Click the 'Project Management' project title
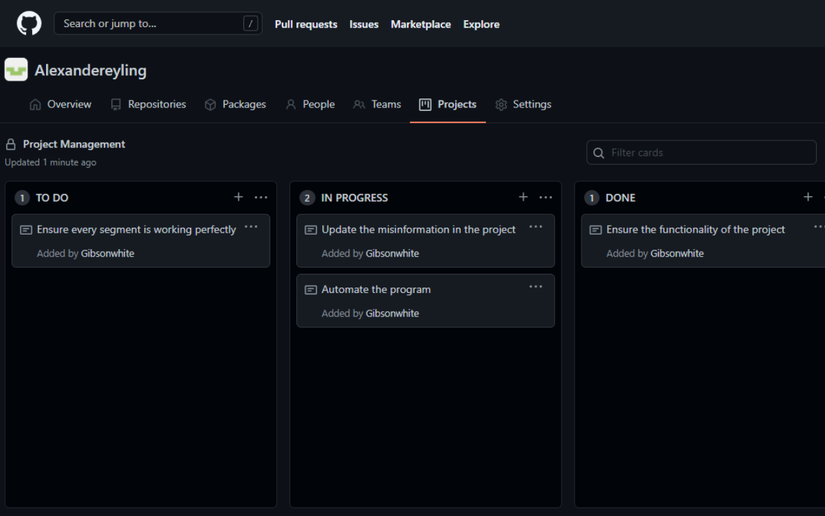This screenshot has width=825, height=516. pyautogui.click(x=74, y=144)
